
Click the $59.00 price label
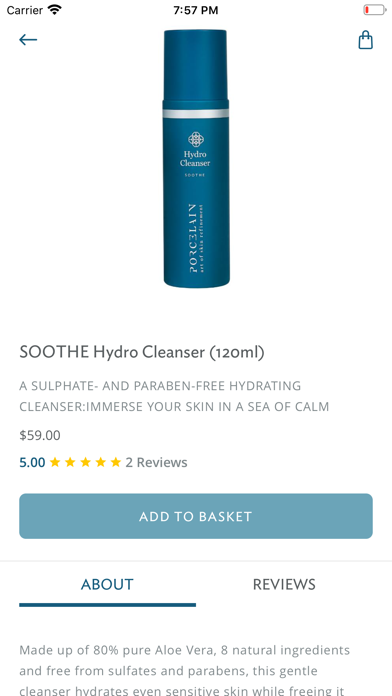tap(40, 435)
